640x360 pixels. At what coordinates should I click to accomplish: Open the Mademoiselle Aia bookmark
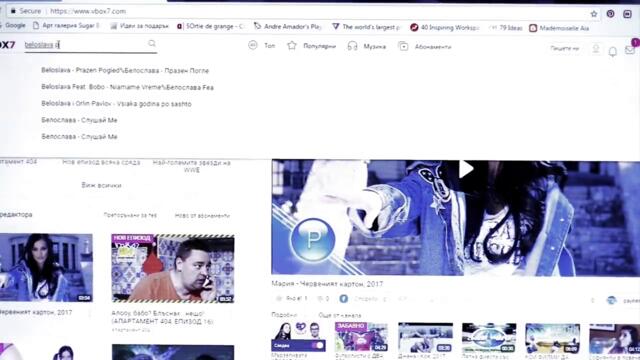click(560, 28)
